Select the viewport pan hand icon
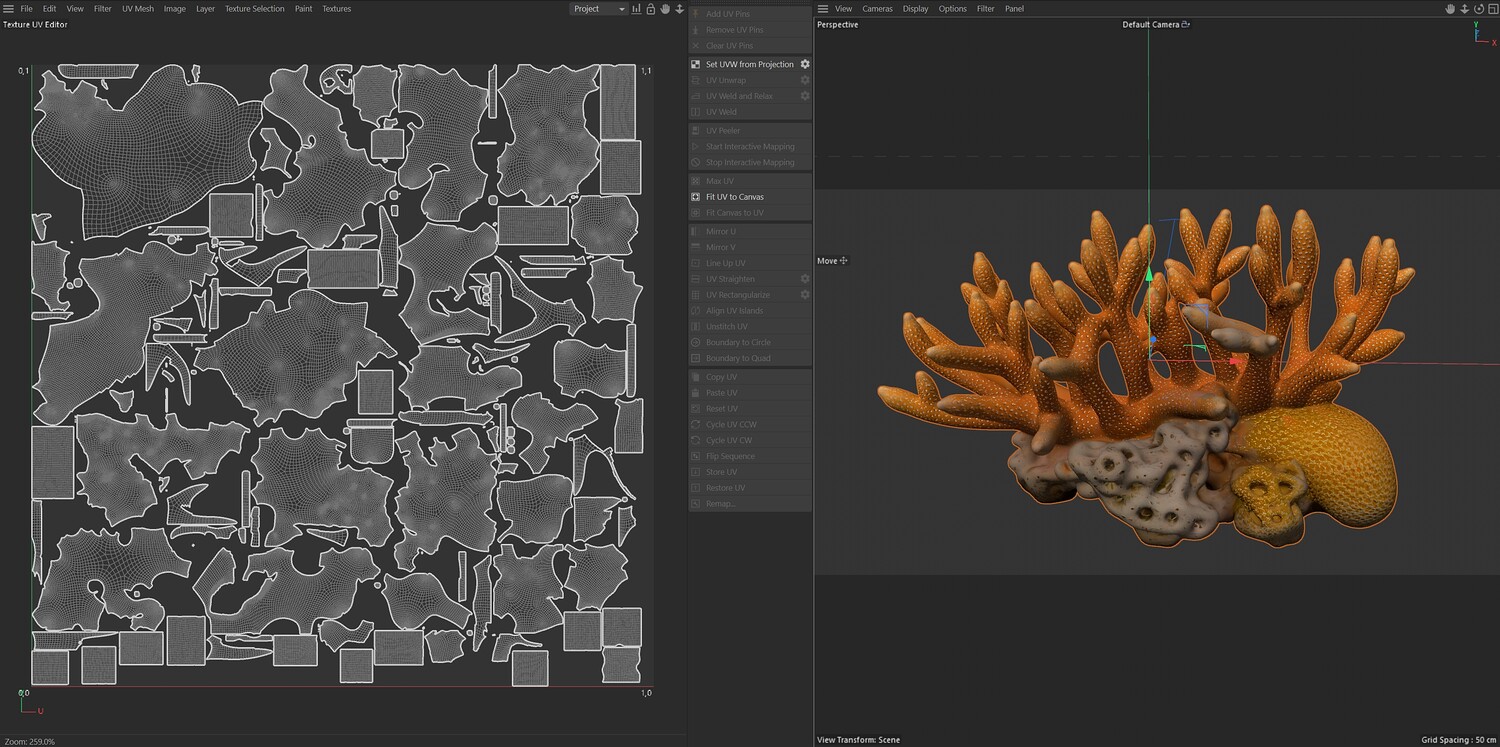 [x=1451, y=9]
